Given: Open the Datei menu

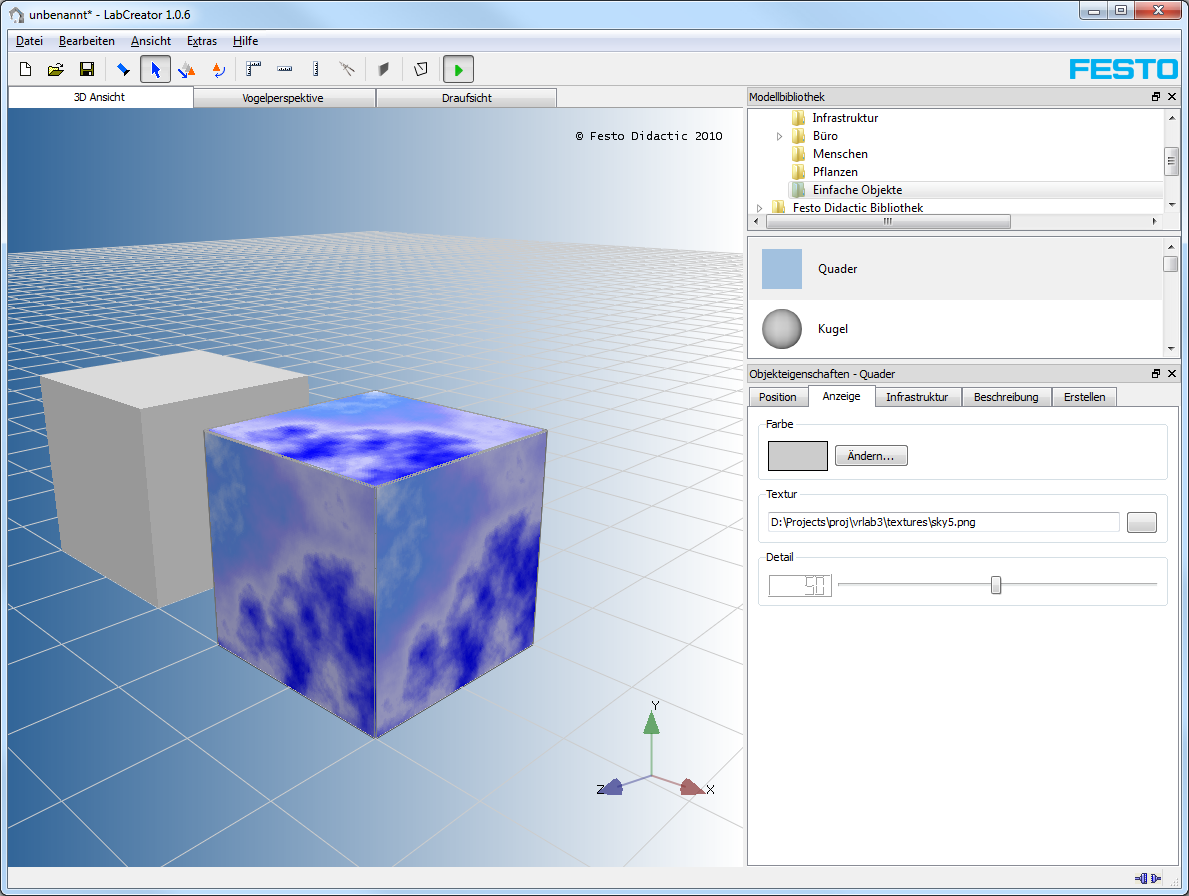Looking at the screenshot, I should point(30,41).
